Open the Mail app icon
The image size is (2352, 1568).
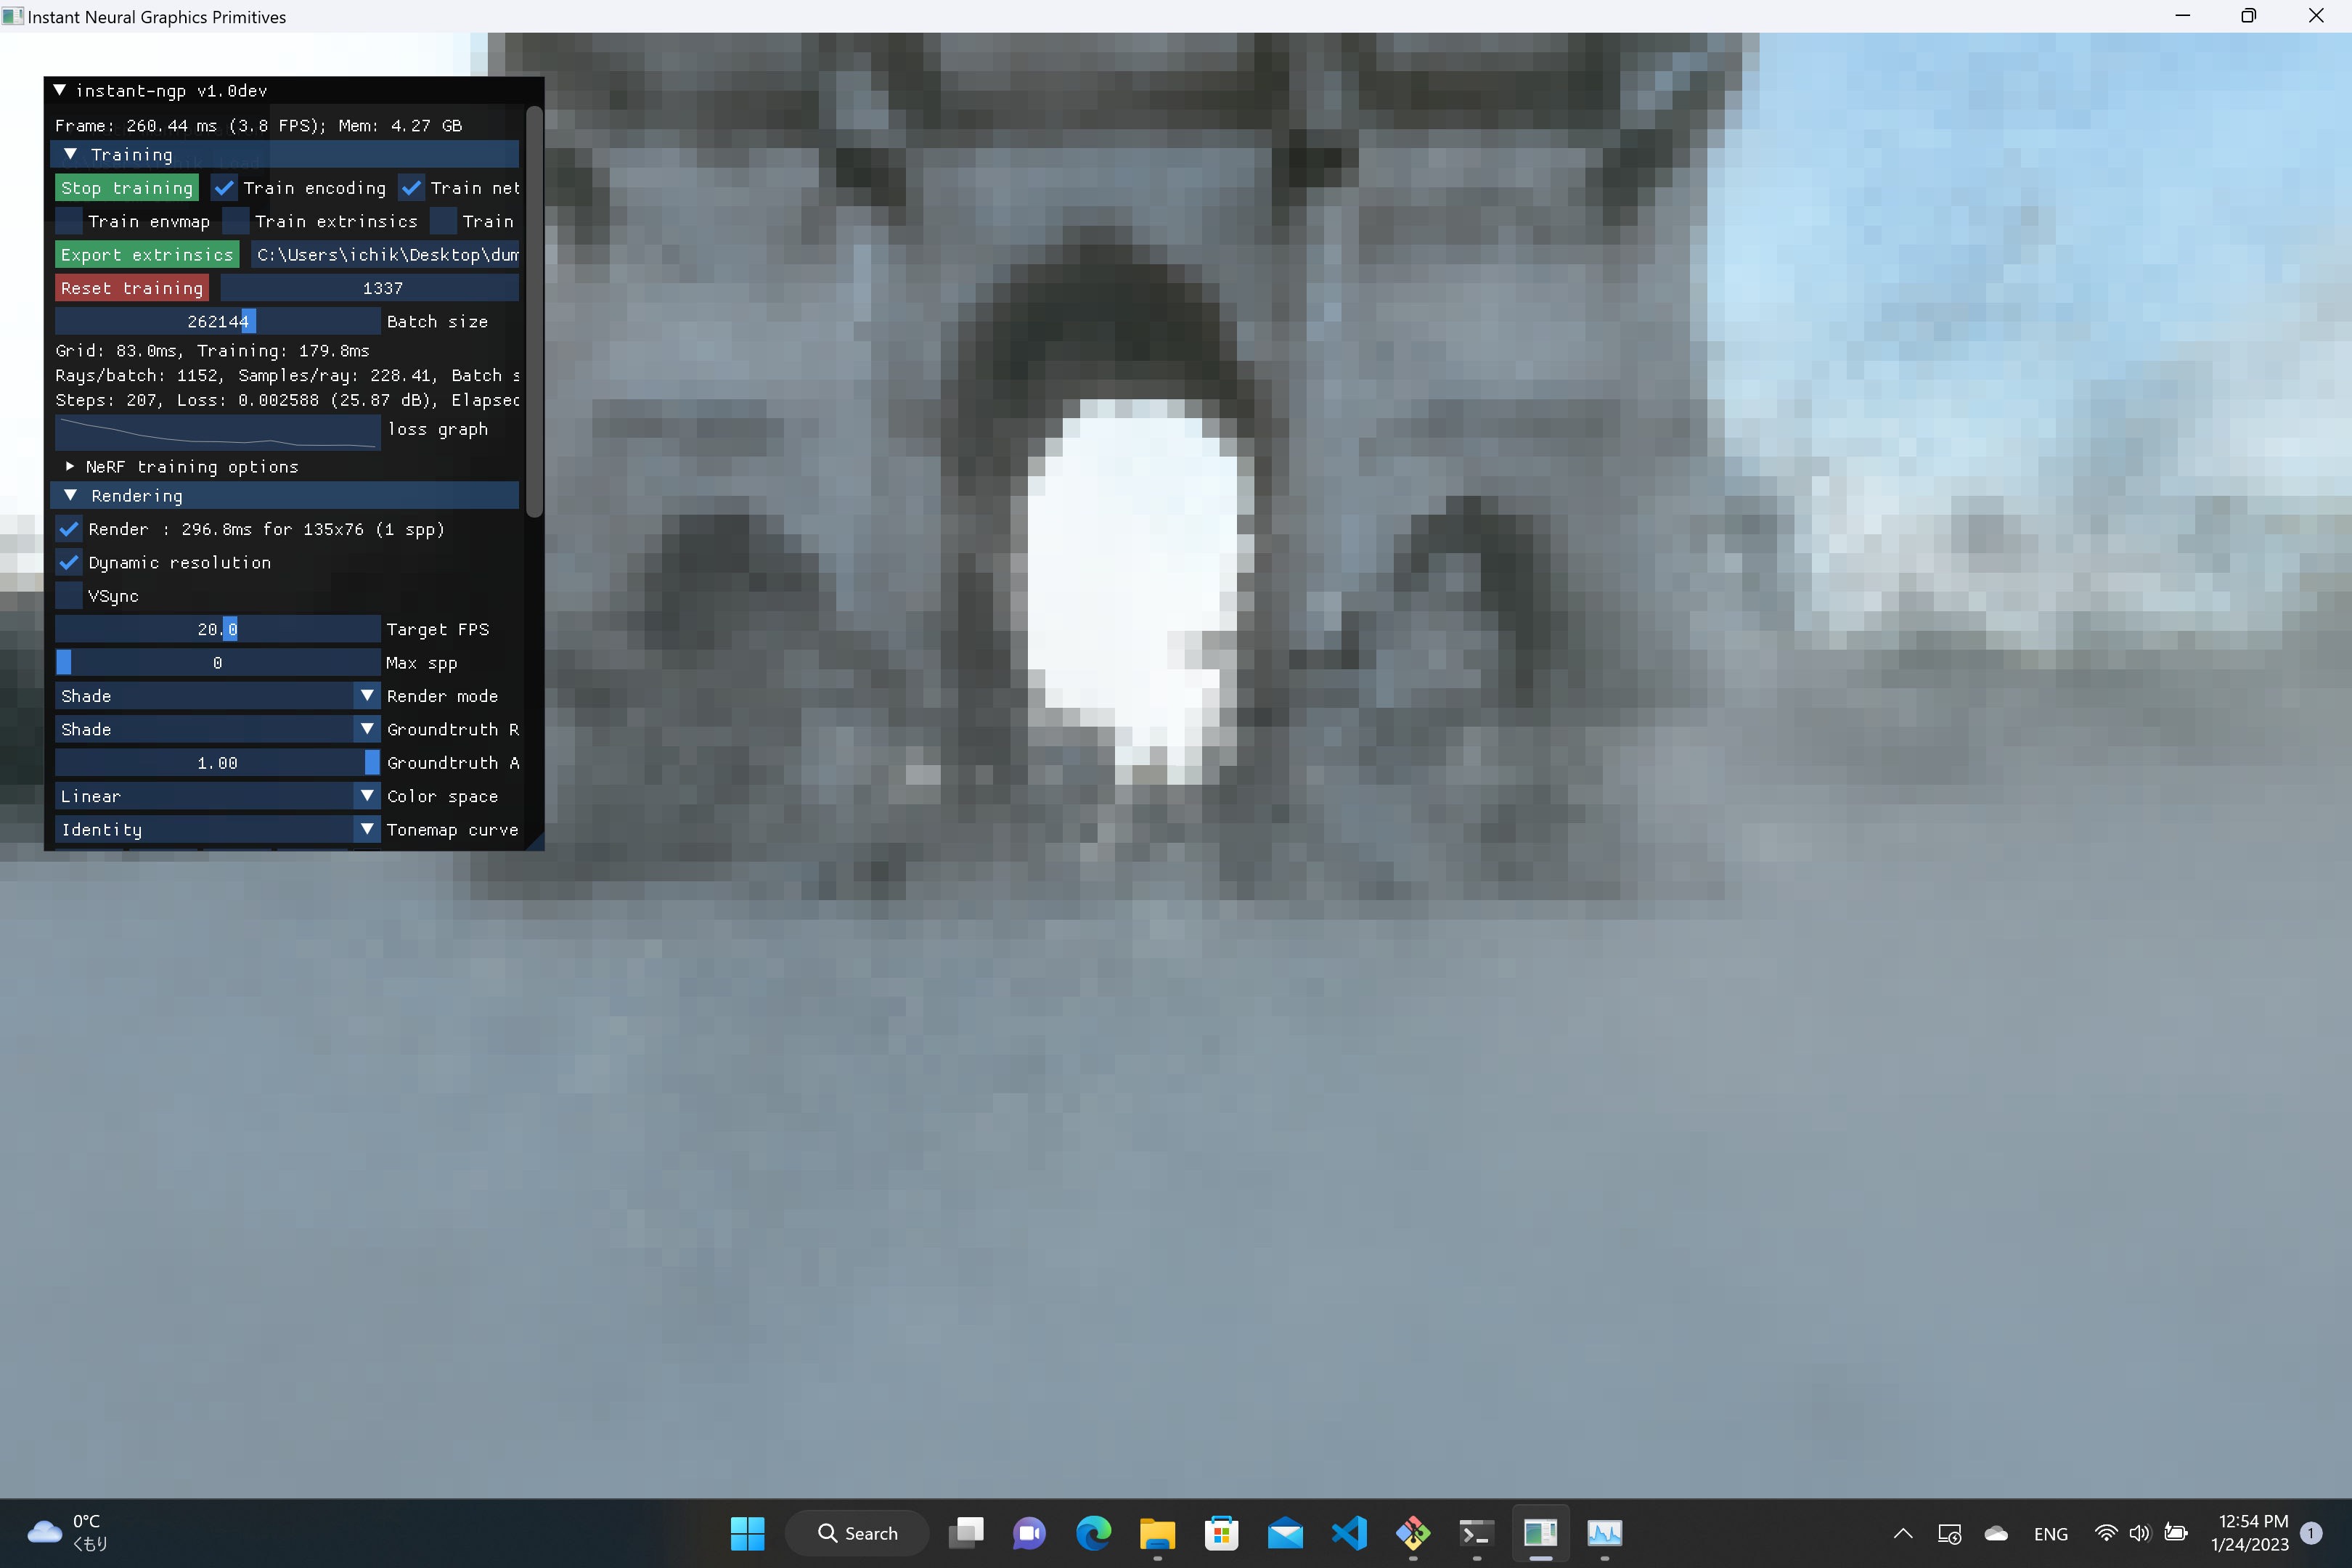coord(1285,1533)
